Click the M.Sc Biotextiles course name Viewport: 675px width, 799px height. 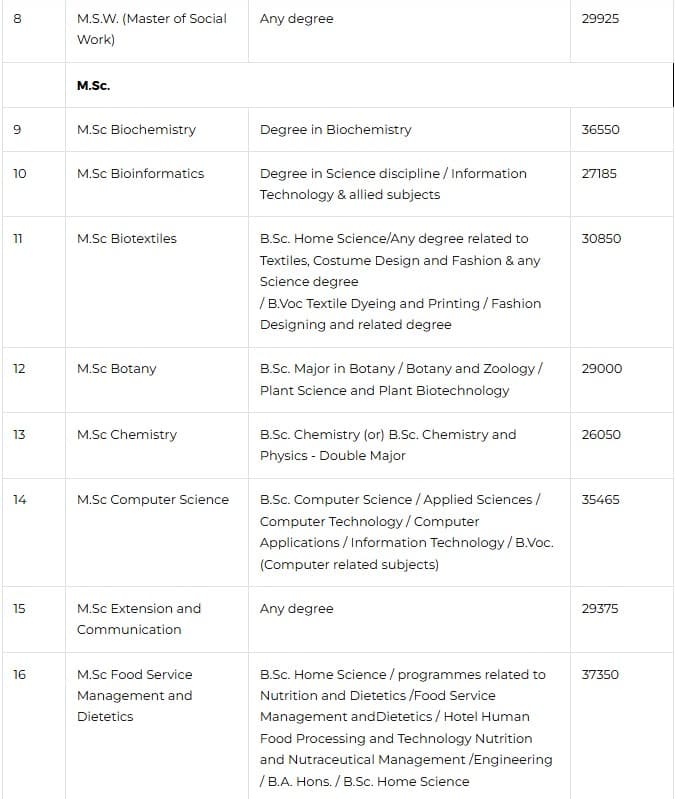[127, 239]
